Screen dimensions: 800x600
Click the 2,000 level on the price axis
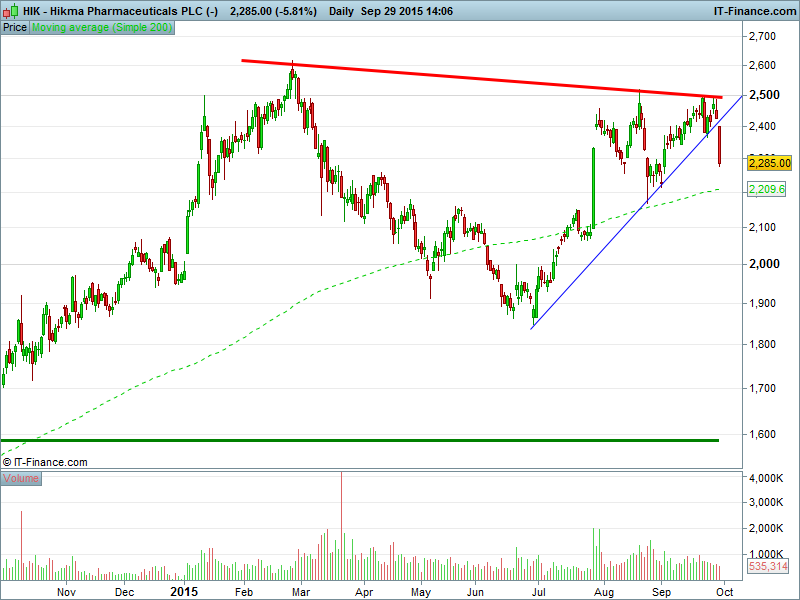click(x=763, y=264)
